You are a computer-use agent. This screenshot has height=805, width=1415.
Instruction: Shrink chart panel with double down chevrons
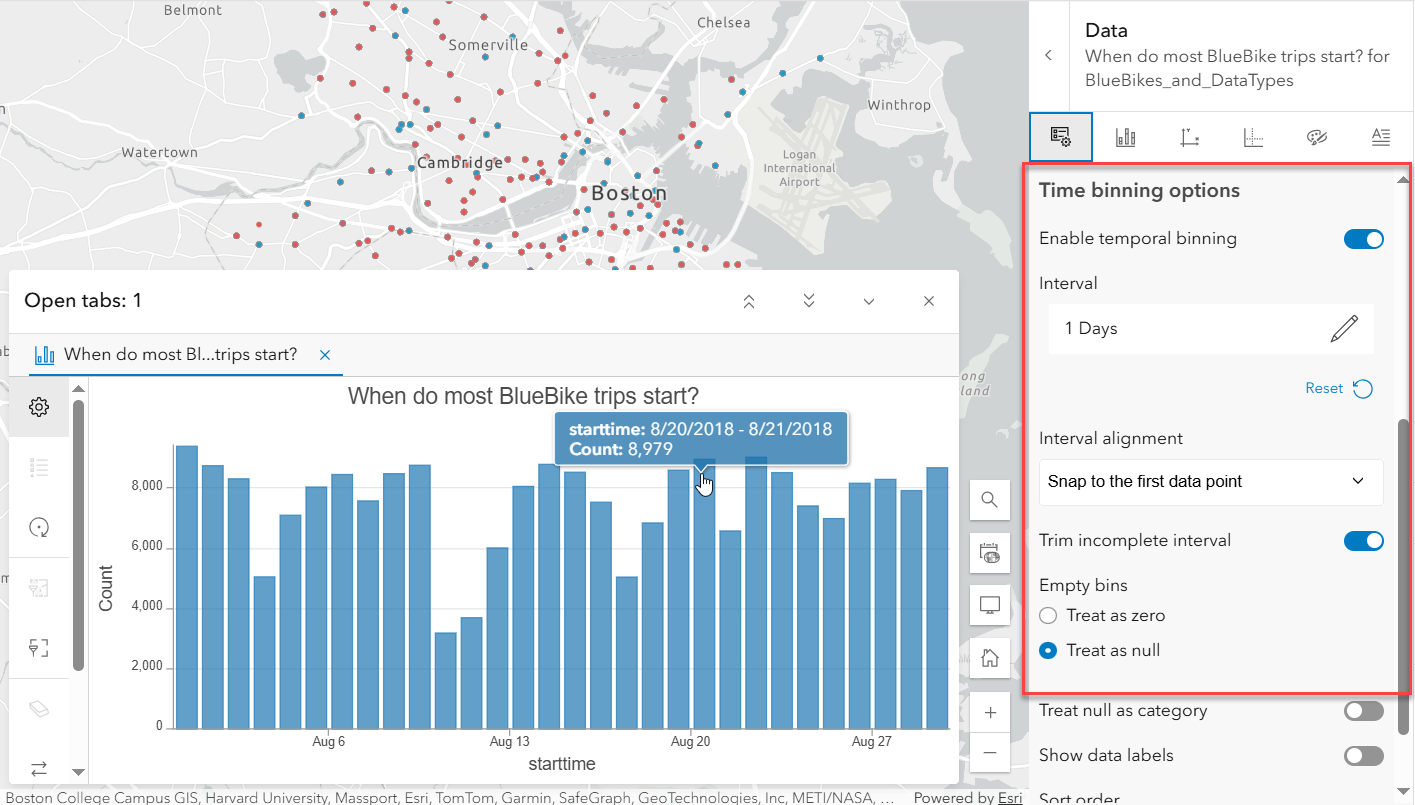coord(809,301)
